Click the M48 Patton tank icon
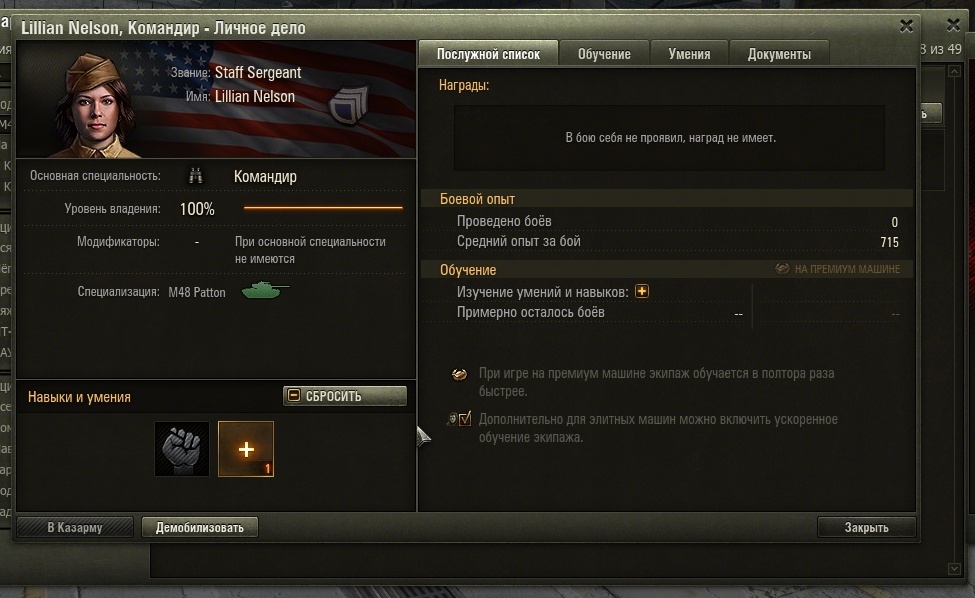Viewport: 975px width, 598px height. [x=266, y=291]
